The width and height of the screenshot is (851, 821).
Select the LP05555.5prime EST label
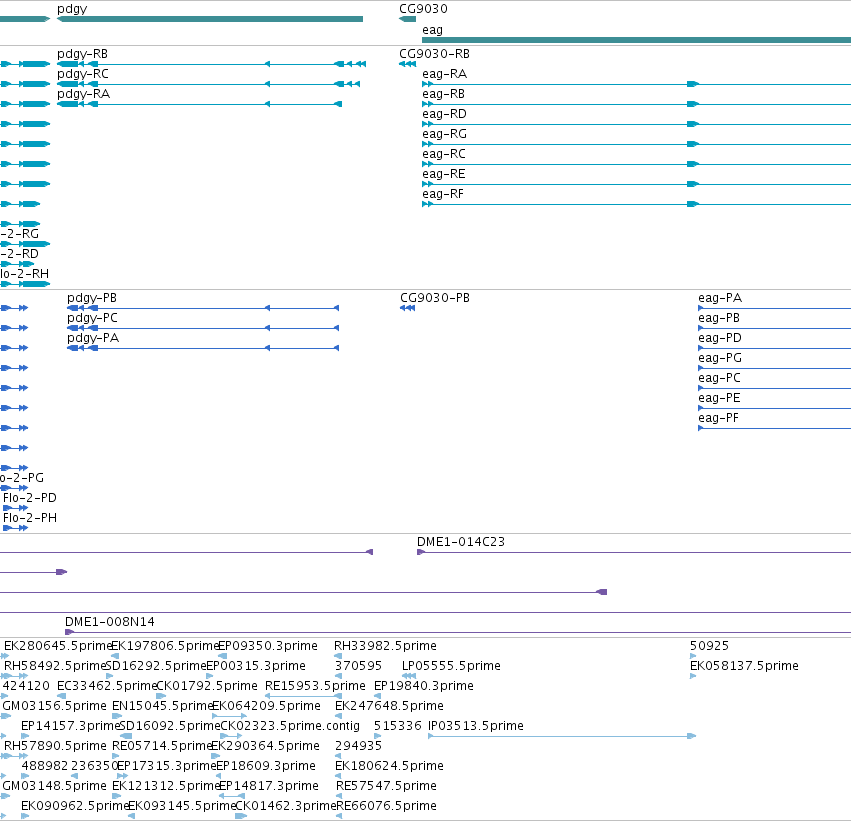tap(451, 666)
